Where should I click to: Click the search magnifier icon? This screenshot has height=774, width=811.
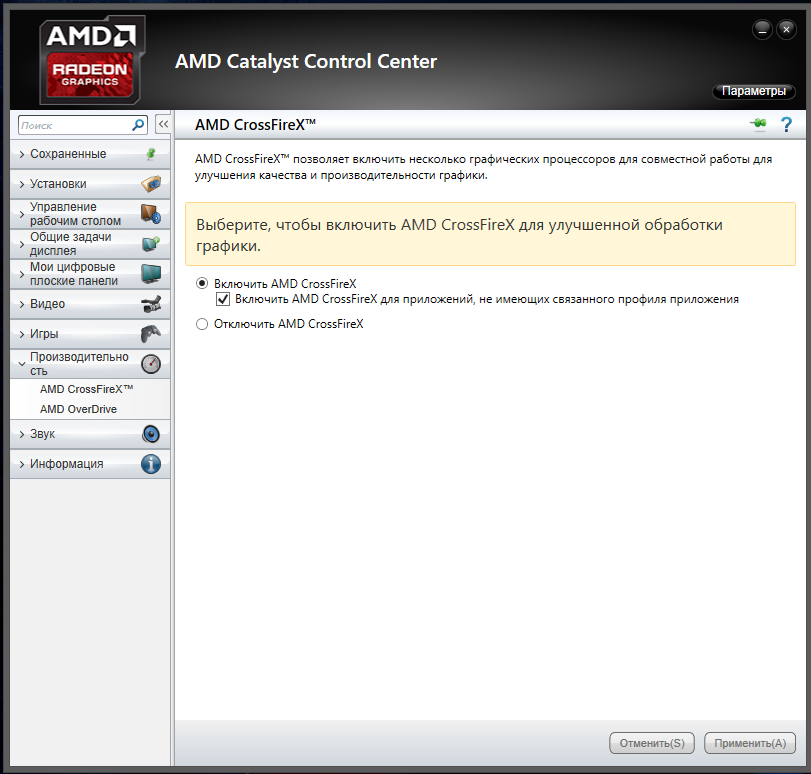click(138, 125)
